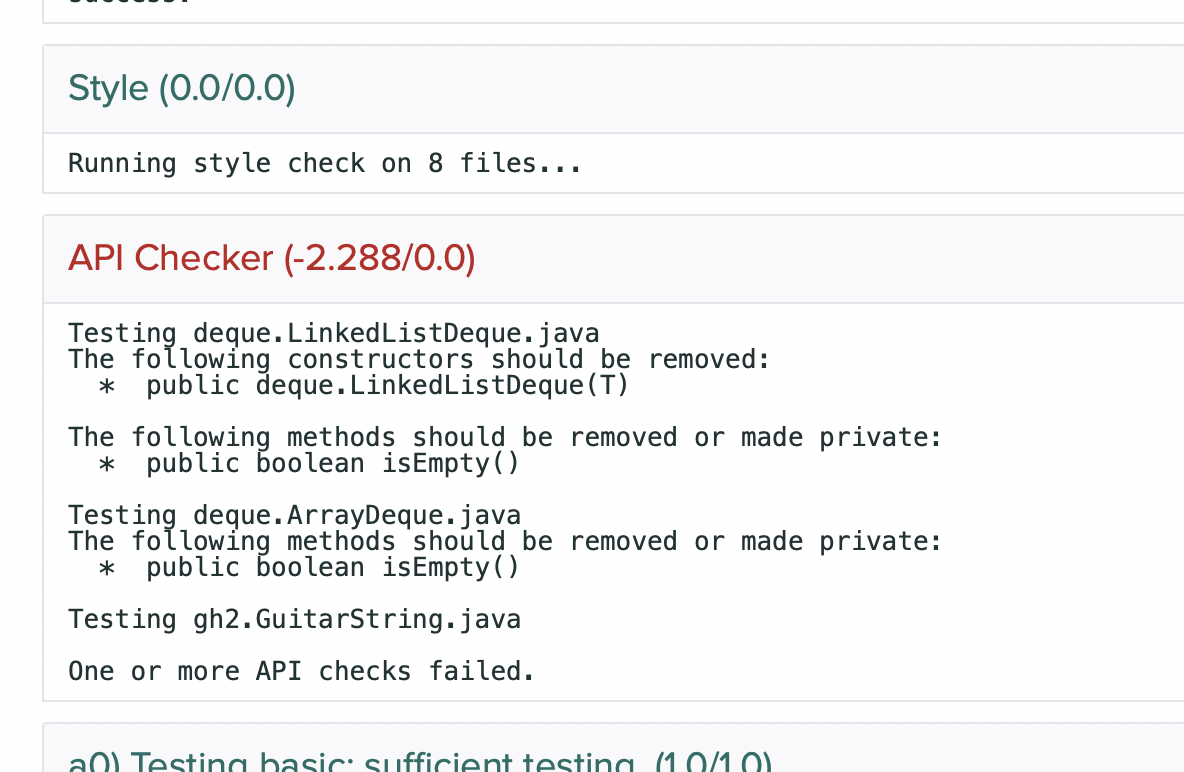Click the 'Testing deque.ArrayDeque.java' line

click(x=294, y=515)
